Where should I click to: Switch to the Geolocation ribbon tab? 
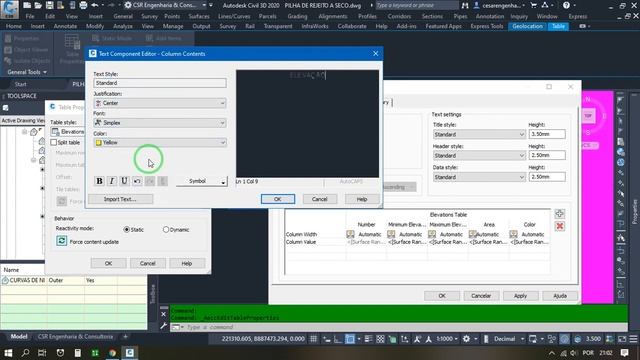coord(527,26)
